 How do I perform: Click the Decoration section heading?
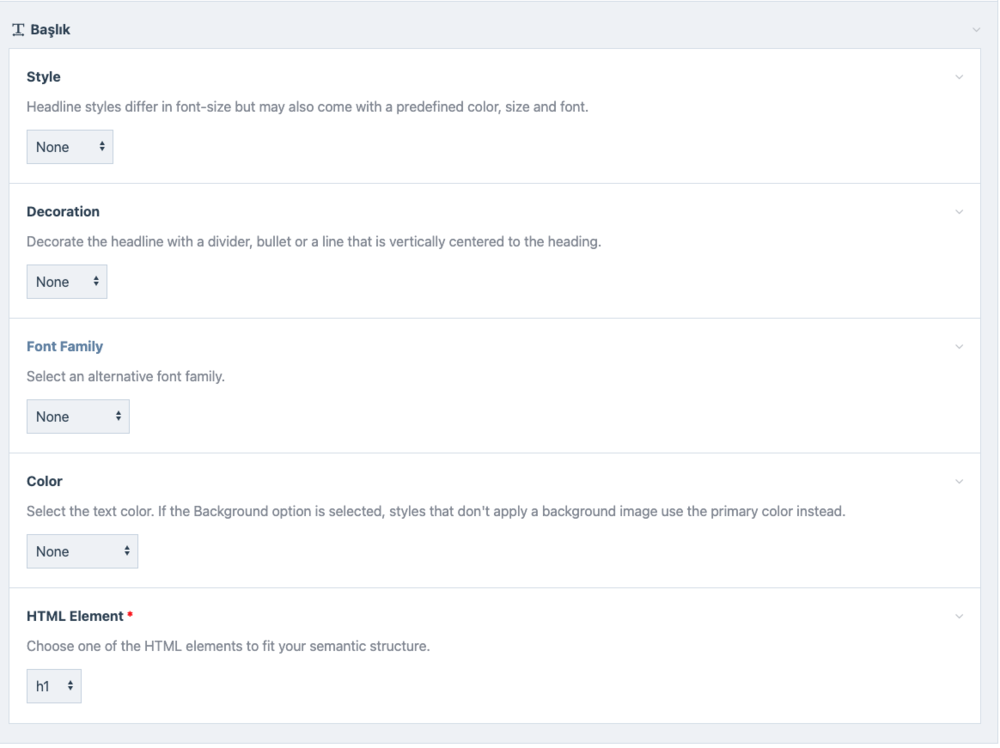pyautogui.click(x=63, y=212)
